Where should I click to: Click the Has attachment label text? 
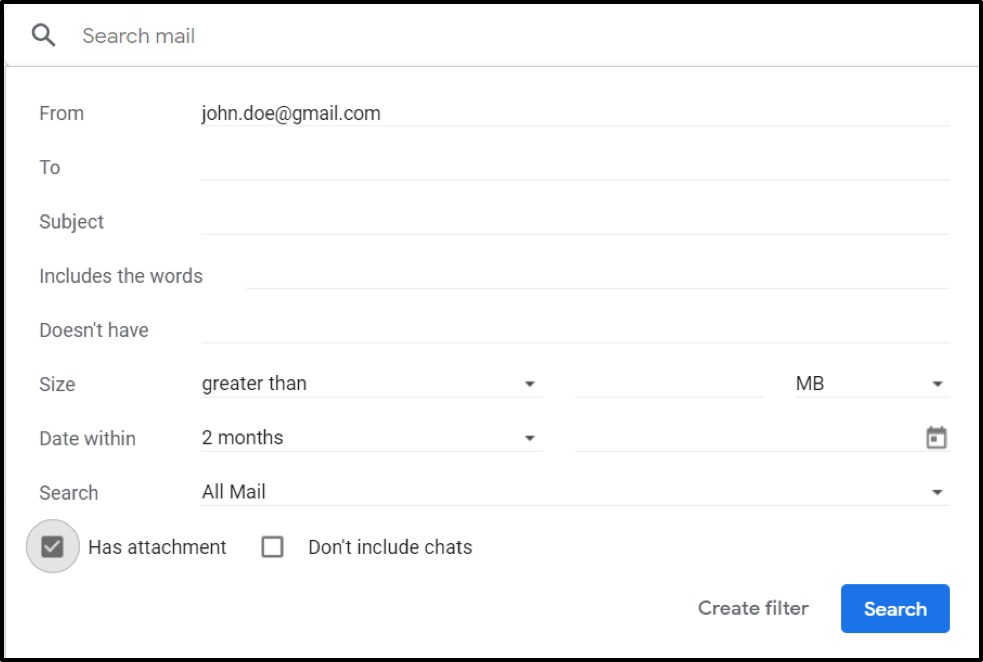pos(157,547)
